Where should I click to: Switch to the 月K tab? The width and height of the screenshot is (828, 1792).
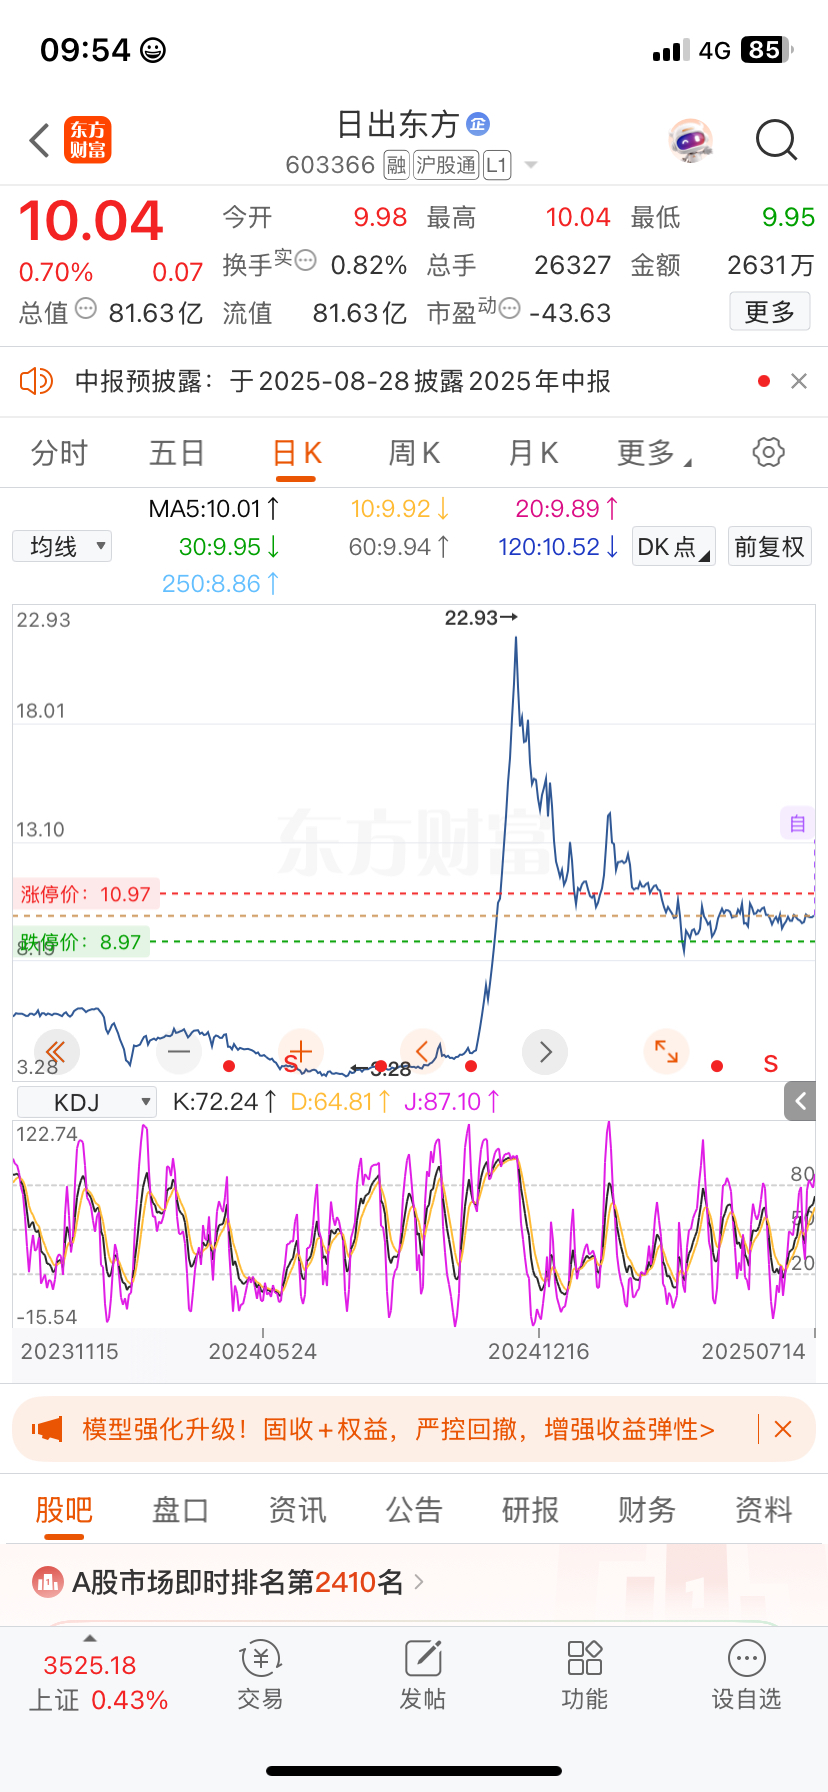click(x=533, y=453)
